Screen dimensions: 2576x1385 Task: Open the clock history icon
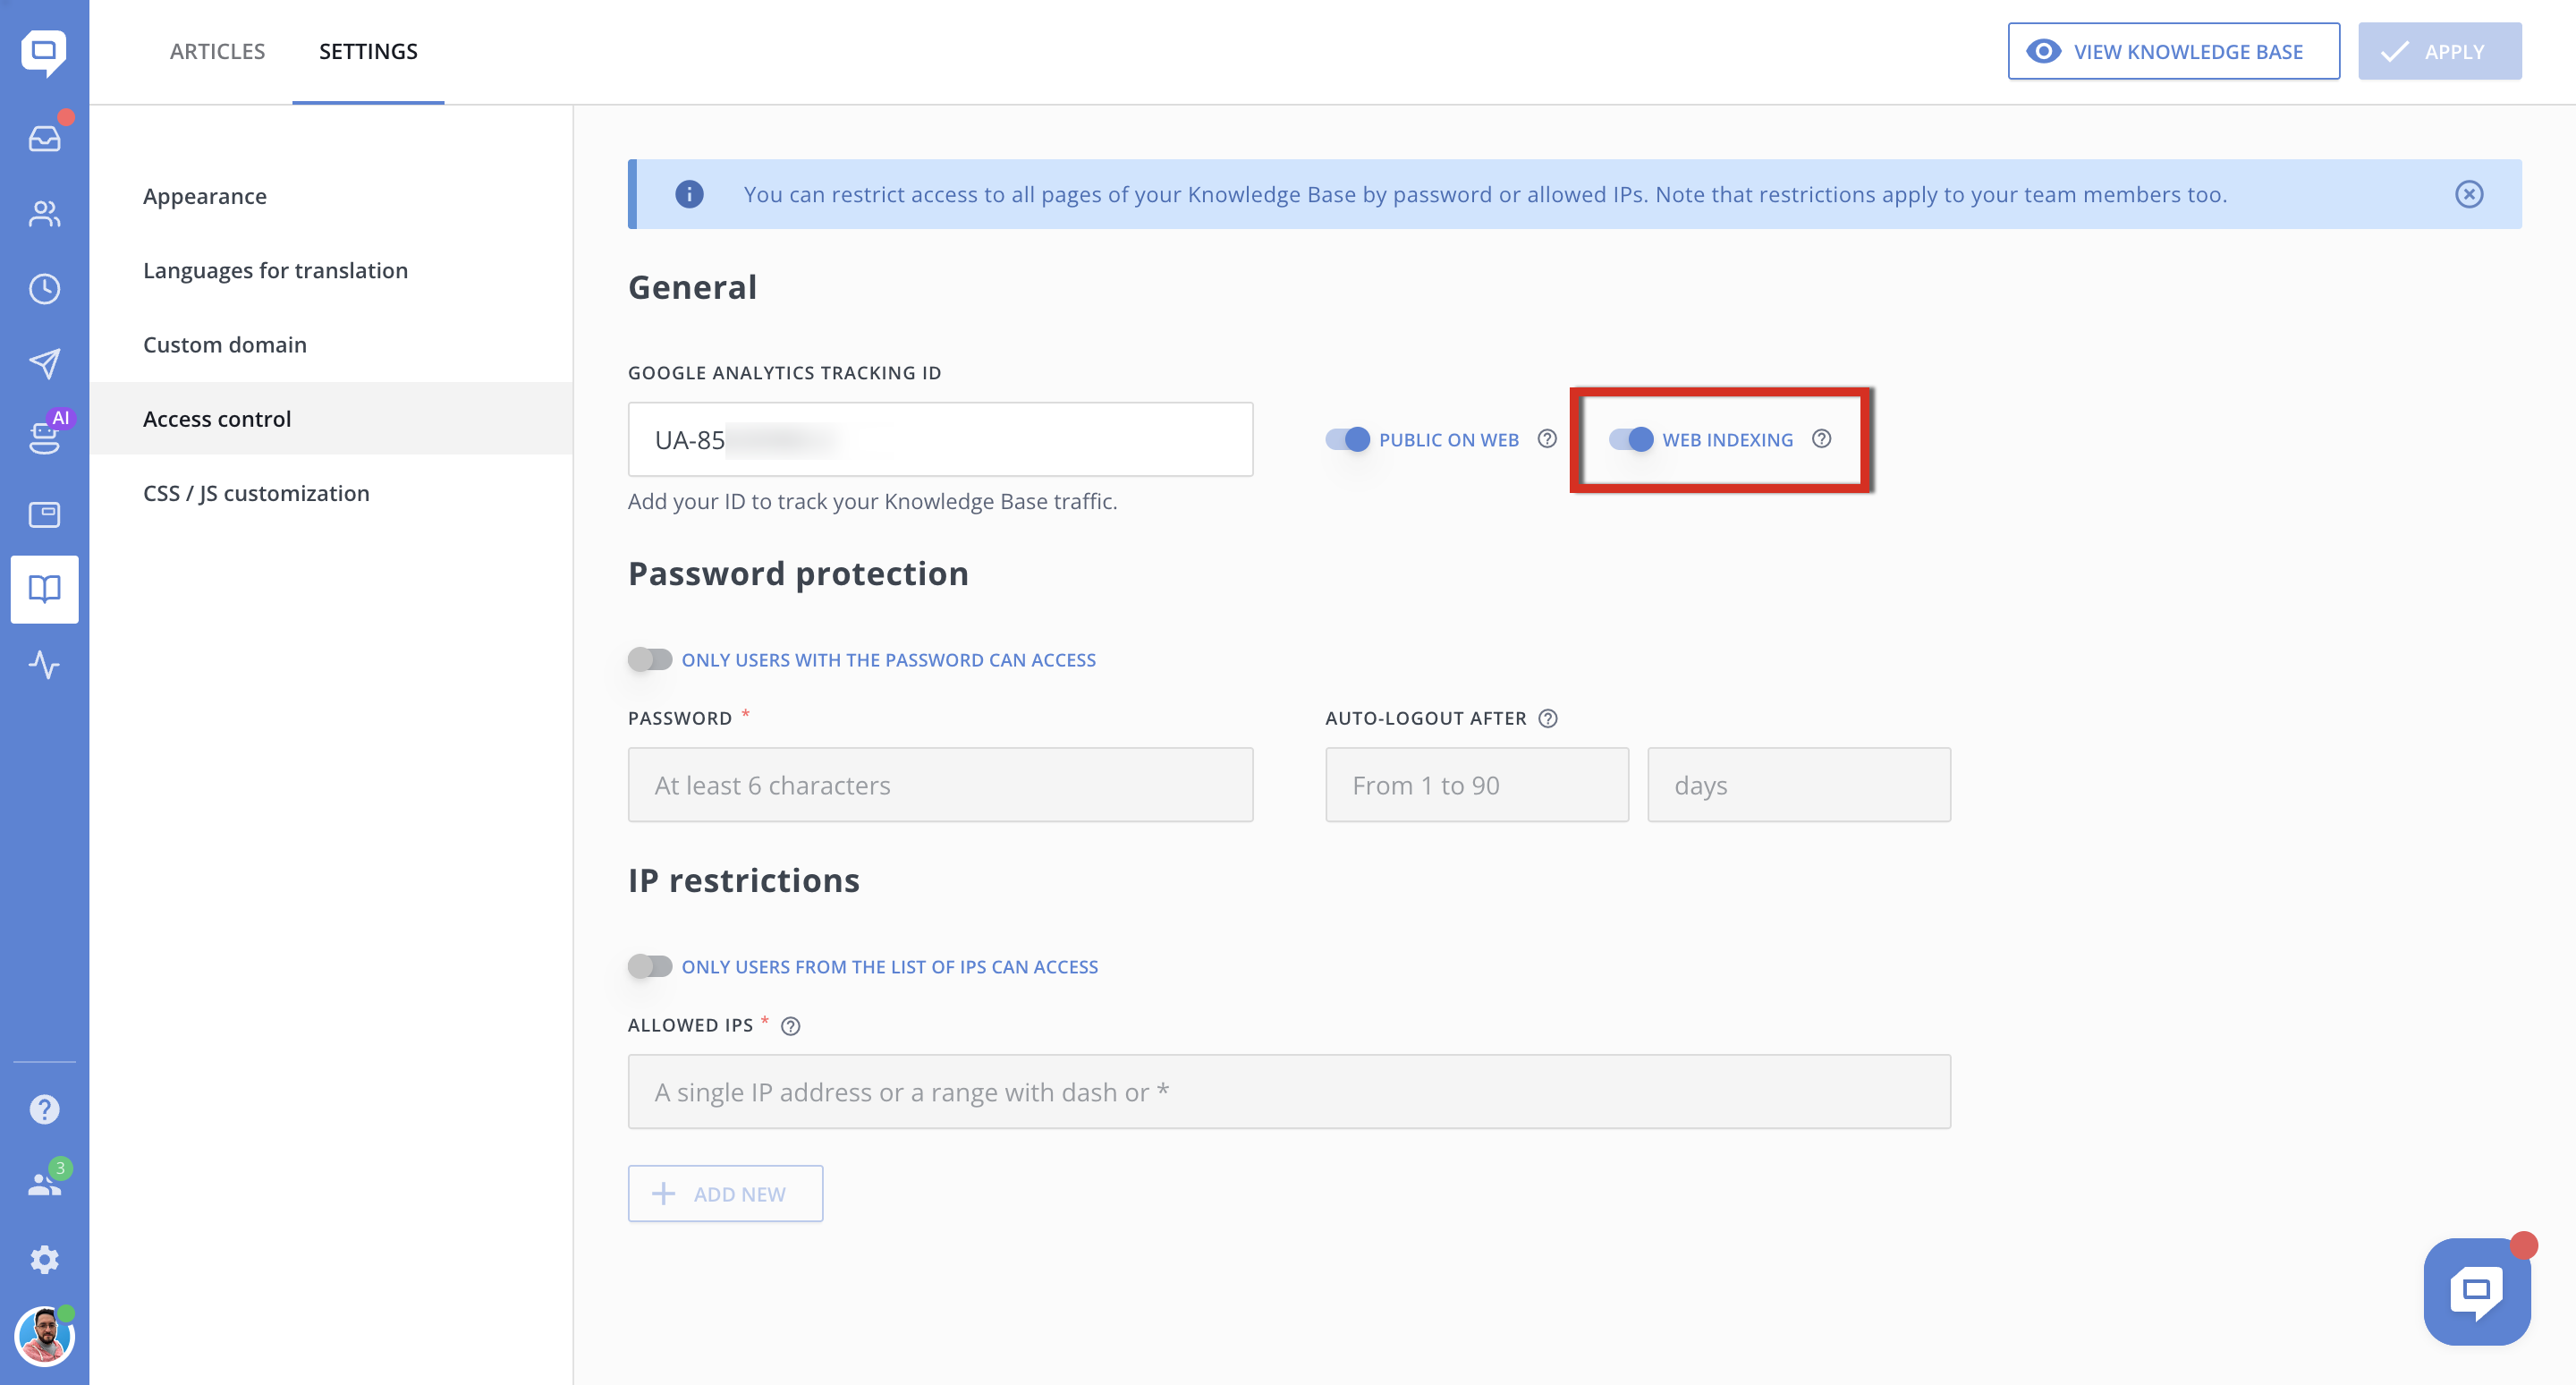tap(44, 289)
